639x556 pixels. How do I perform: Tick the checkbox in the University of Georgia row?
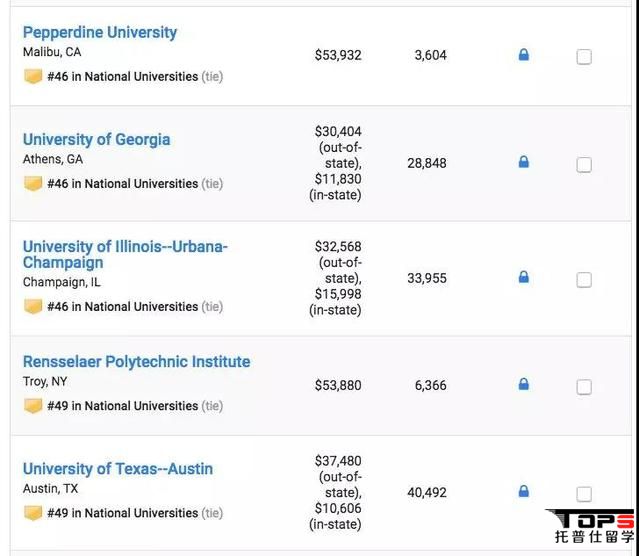pyautogui.click(x=584, y=165)
